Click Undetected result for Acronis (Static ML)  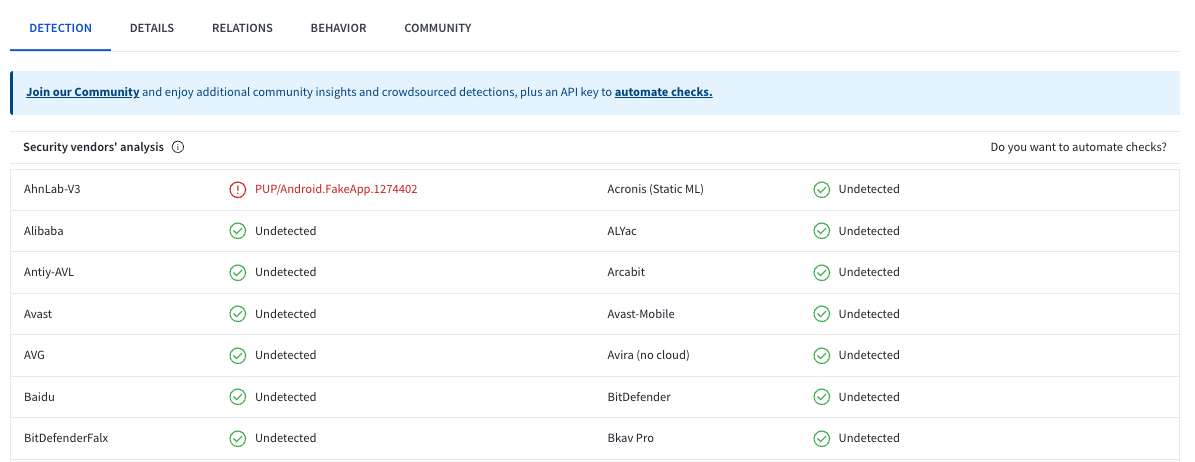coord(869,189)
